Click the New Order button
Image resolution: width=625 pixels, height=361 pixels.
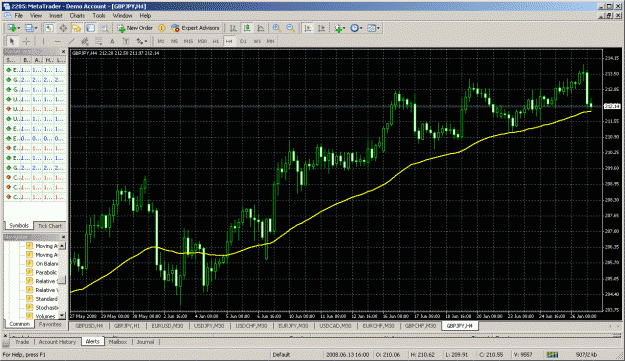tap(135, 28)
